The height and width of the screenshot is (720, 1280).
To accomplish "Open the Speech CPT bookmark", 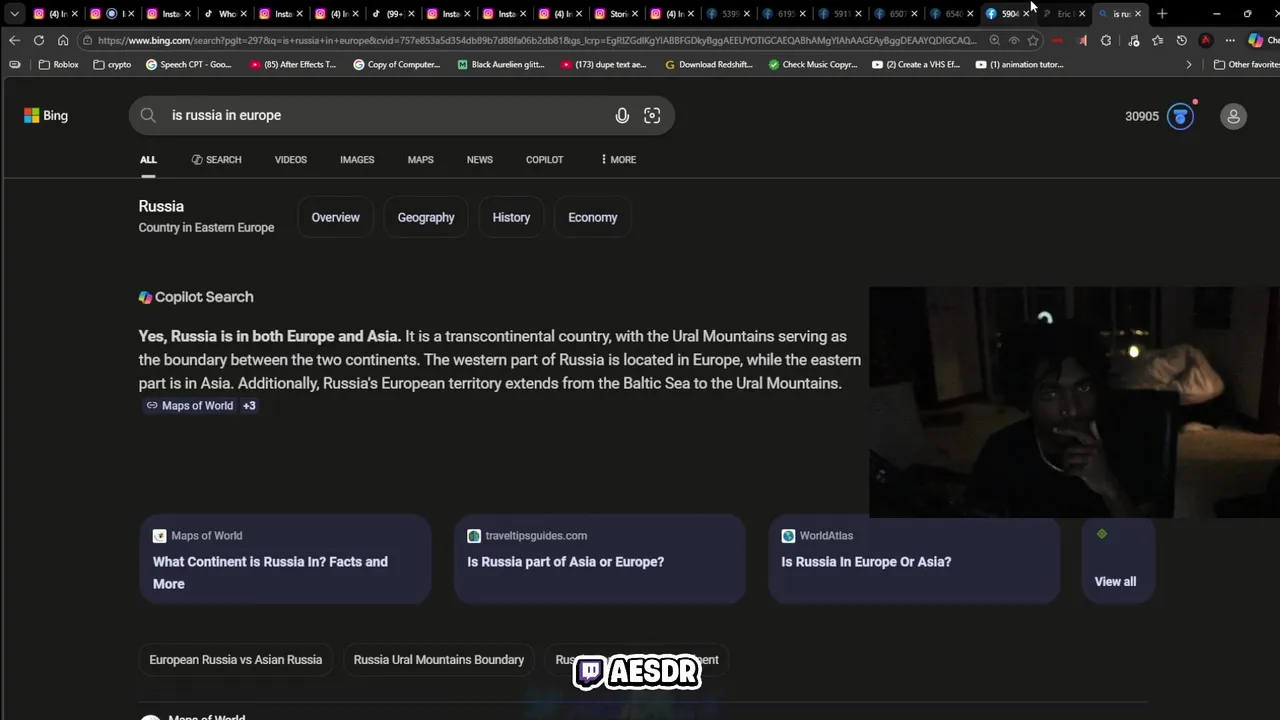I will click(189, 65).
